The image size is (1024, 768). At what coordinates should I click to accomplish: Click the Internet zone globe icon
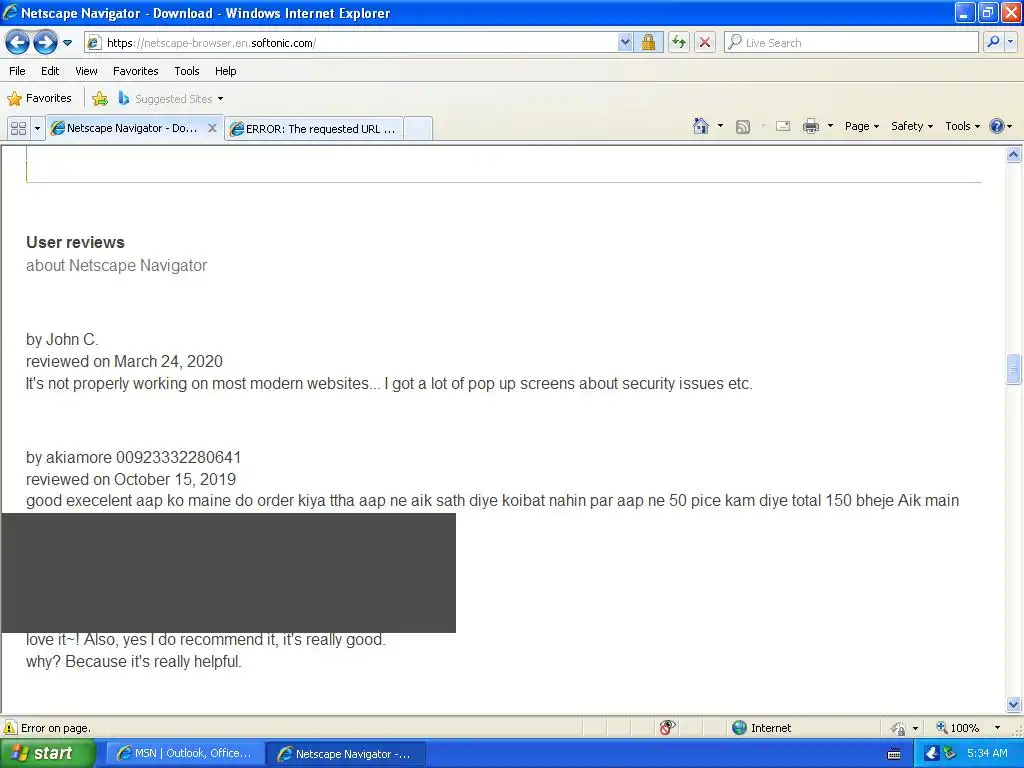point(739,728)
